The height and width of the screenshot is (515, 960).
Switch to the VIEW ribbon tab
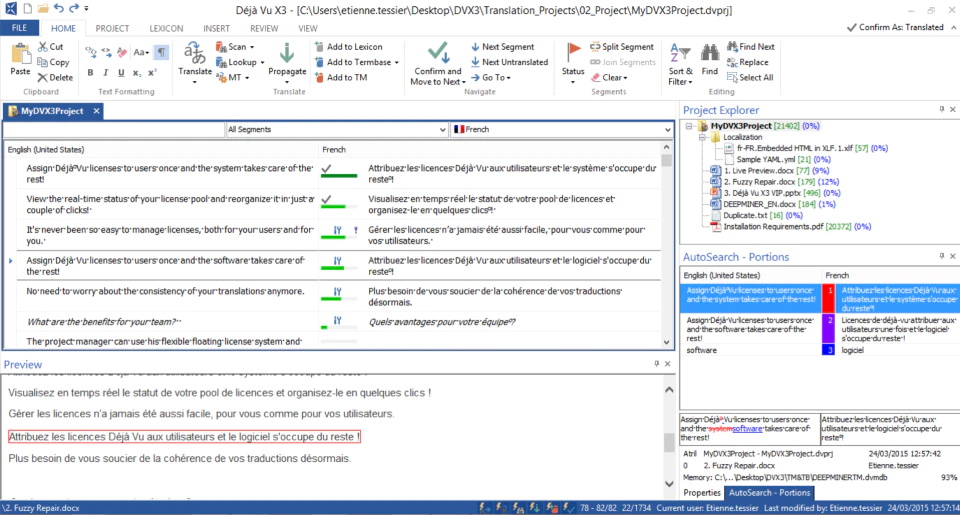pos(307,28)
